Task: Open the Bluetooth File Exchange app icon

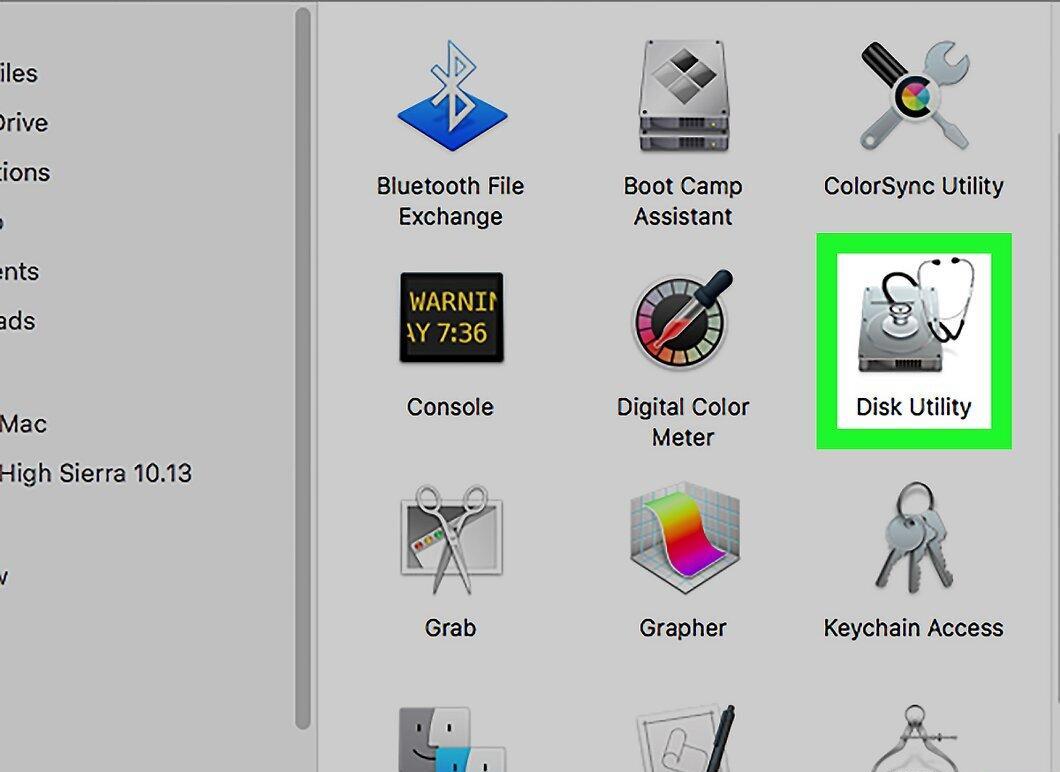Action: (452, 96)
